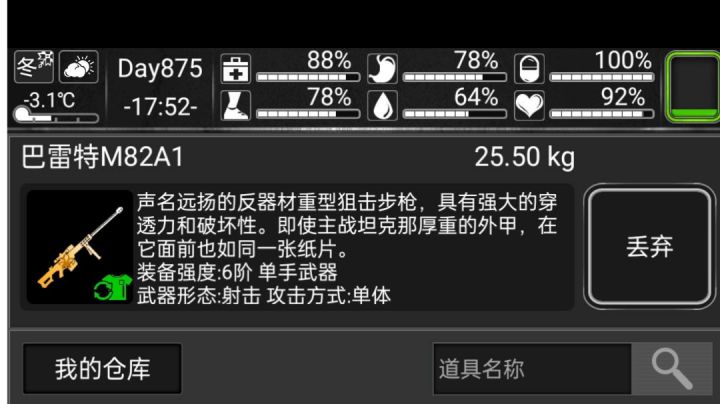Tap the 88% health progress bar
Viewport: 720px width, 404px height.
(x=308, y=77)
